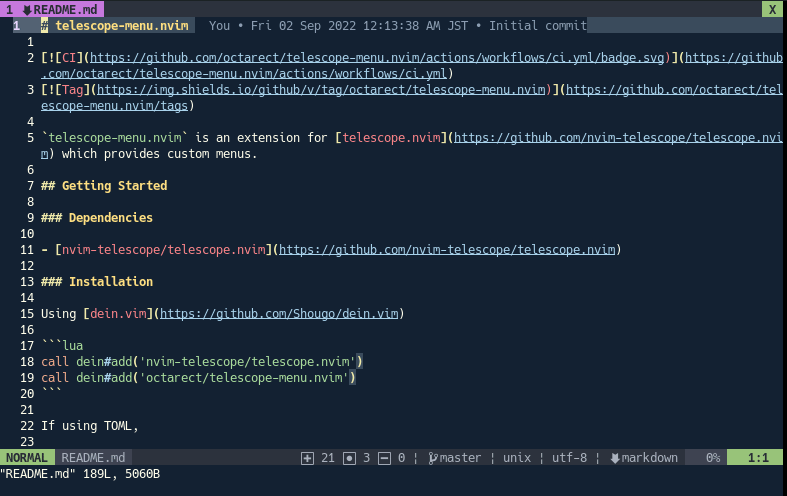The width and height of the screenshot is (787, 496).
Task: Click the 'which provides custom menus.' text
Action: [159, 154]
